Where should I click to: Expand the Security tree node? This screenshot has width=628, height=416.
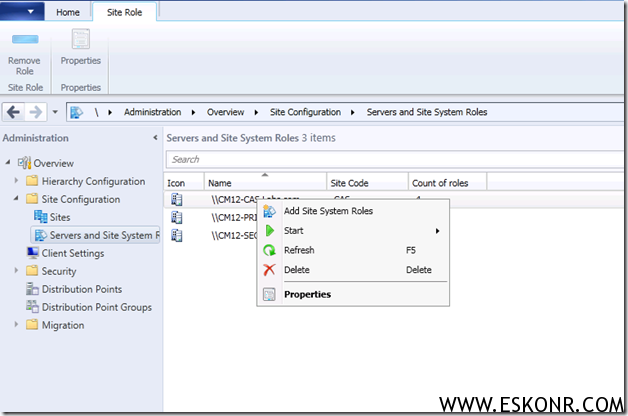[x=16, y=270]
